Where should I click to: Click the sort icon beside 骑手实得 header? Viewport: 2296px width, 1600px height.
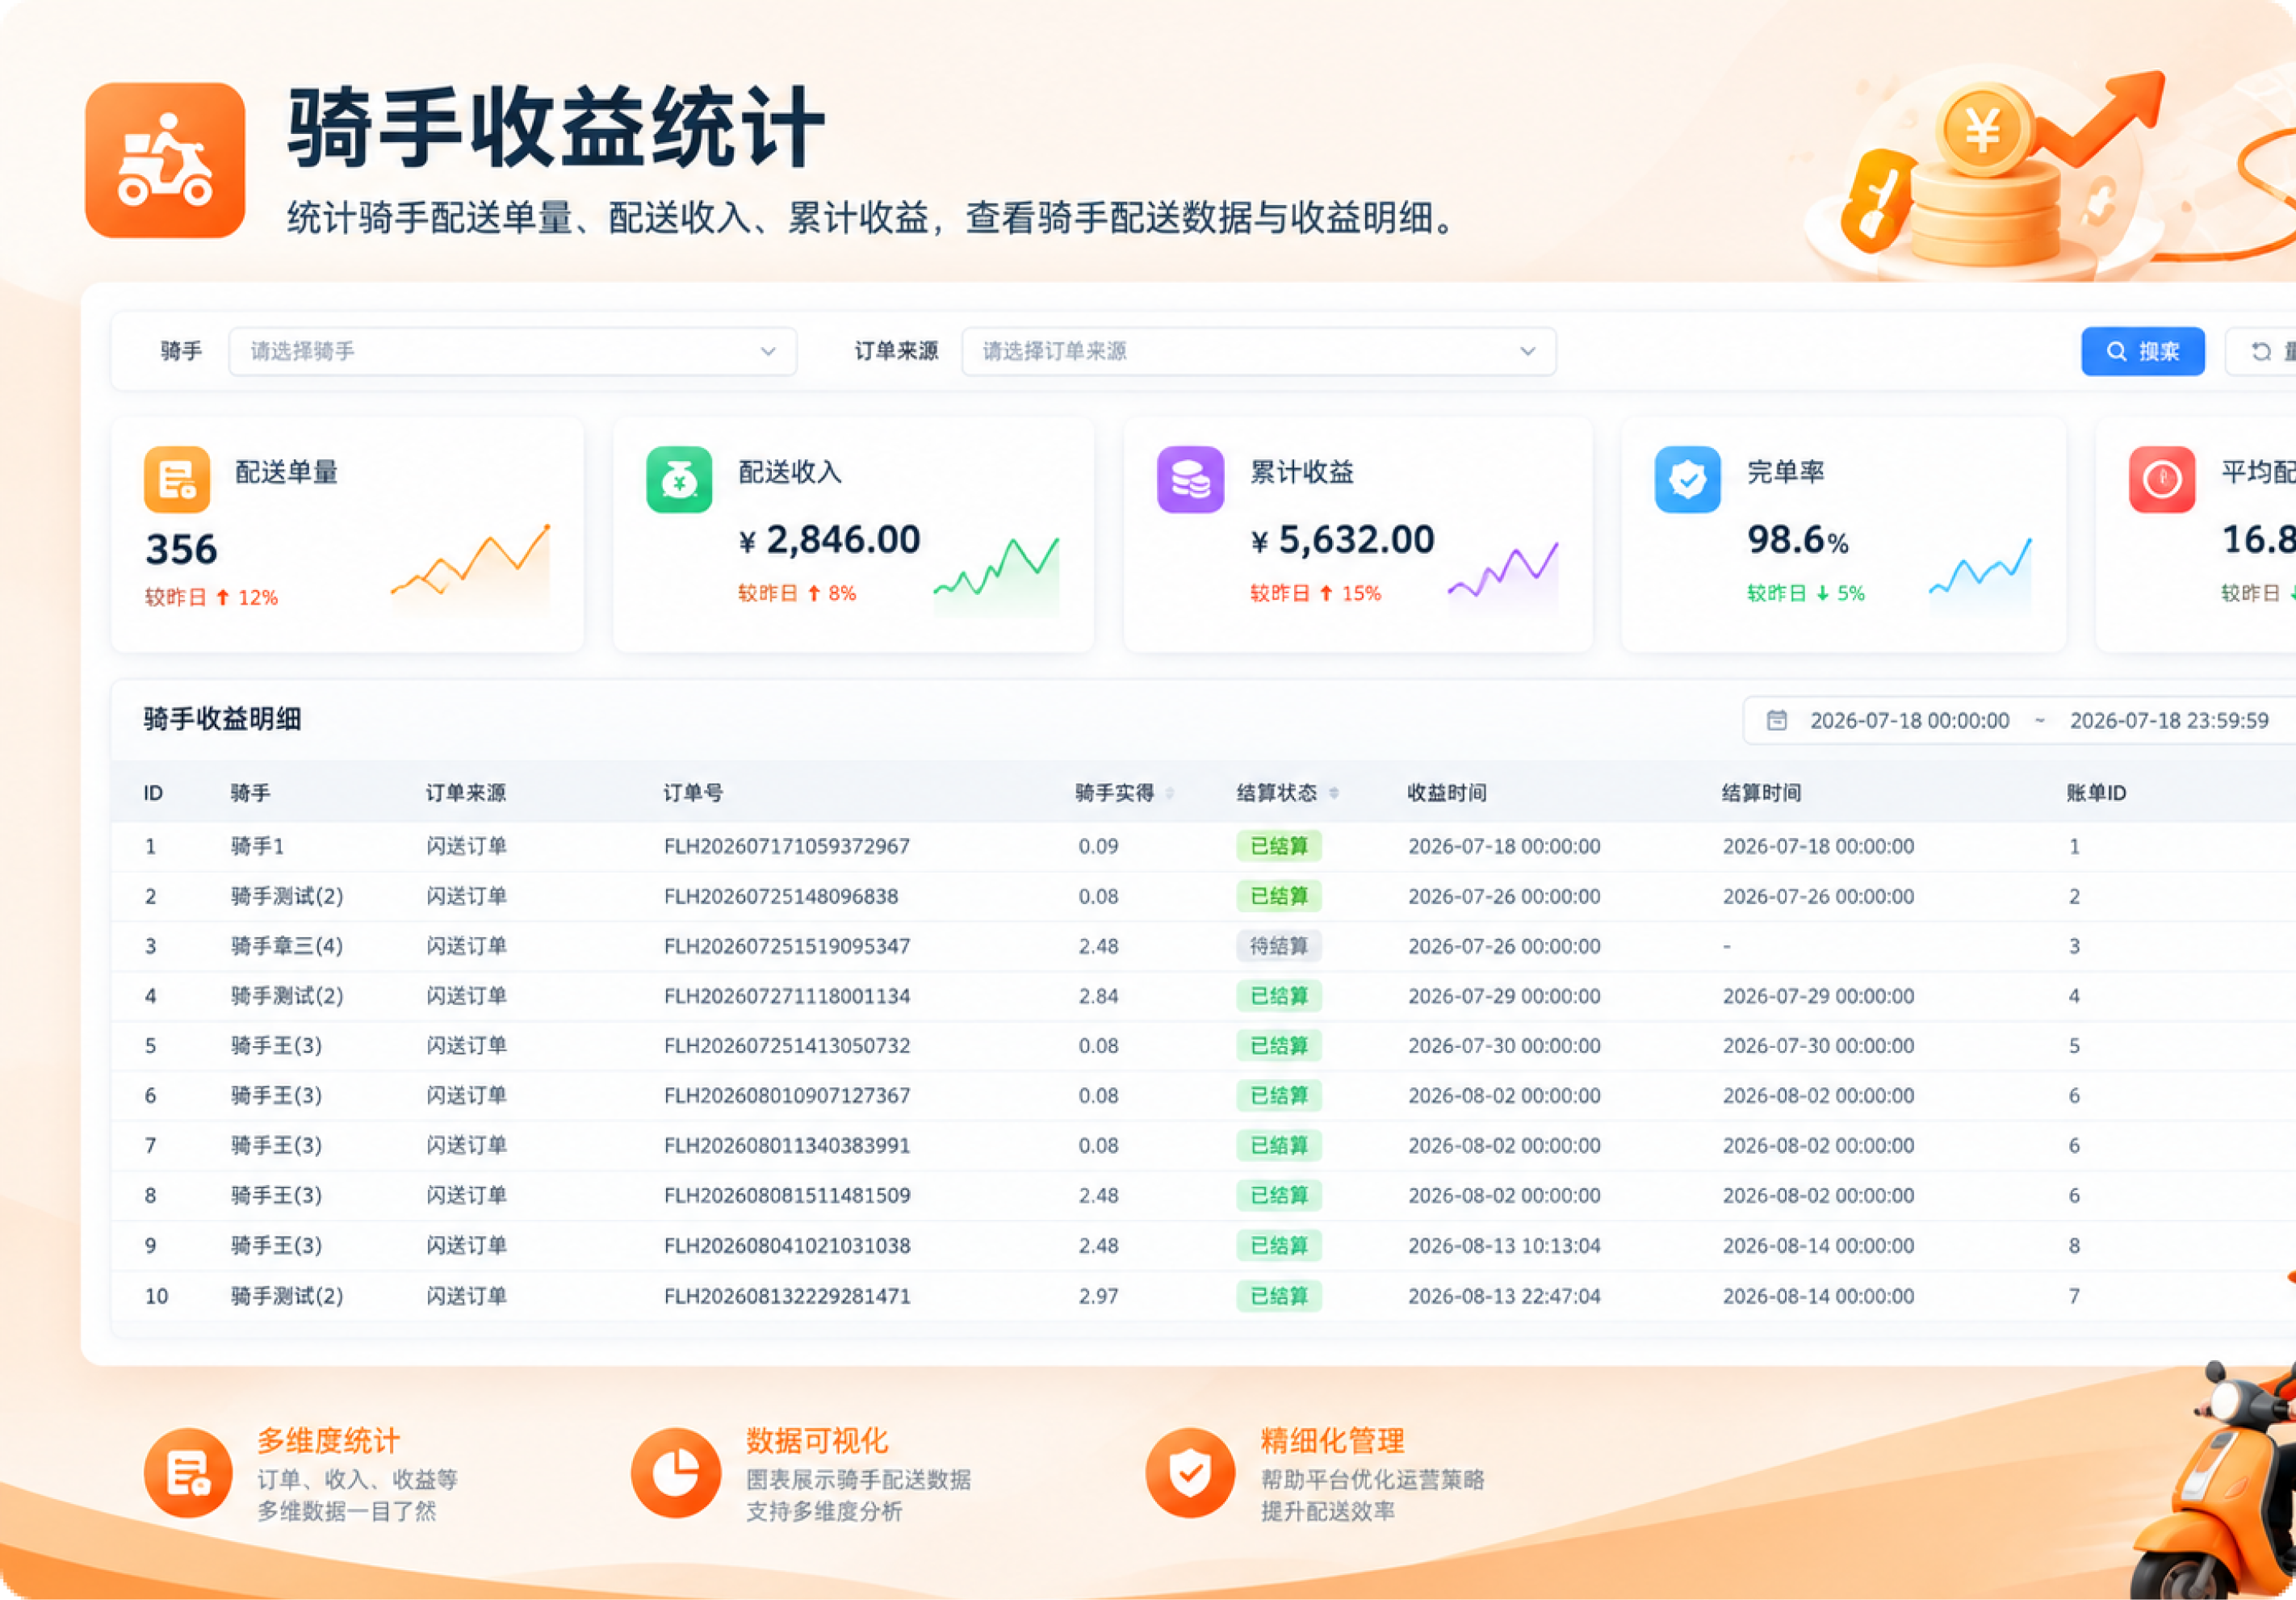tap(1169, 793)
